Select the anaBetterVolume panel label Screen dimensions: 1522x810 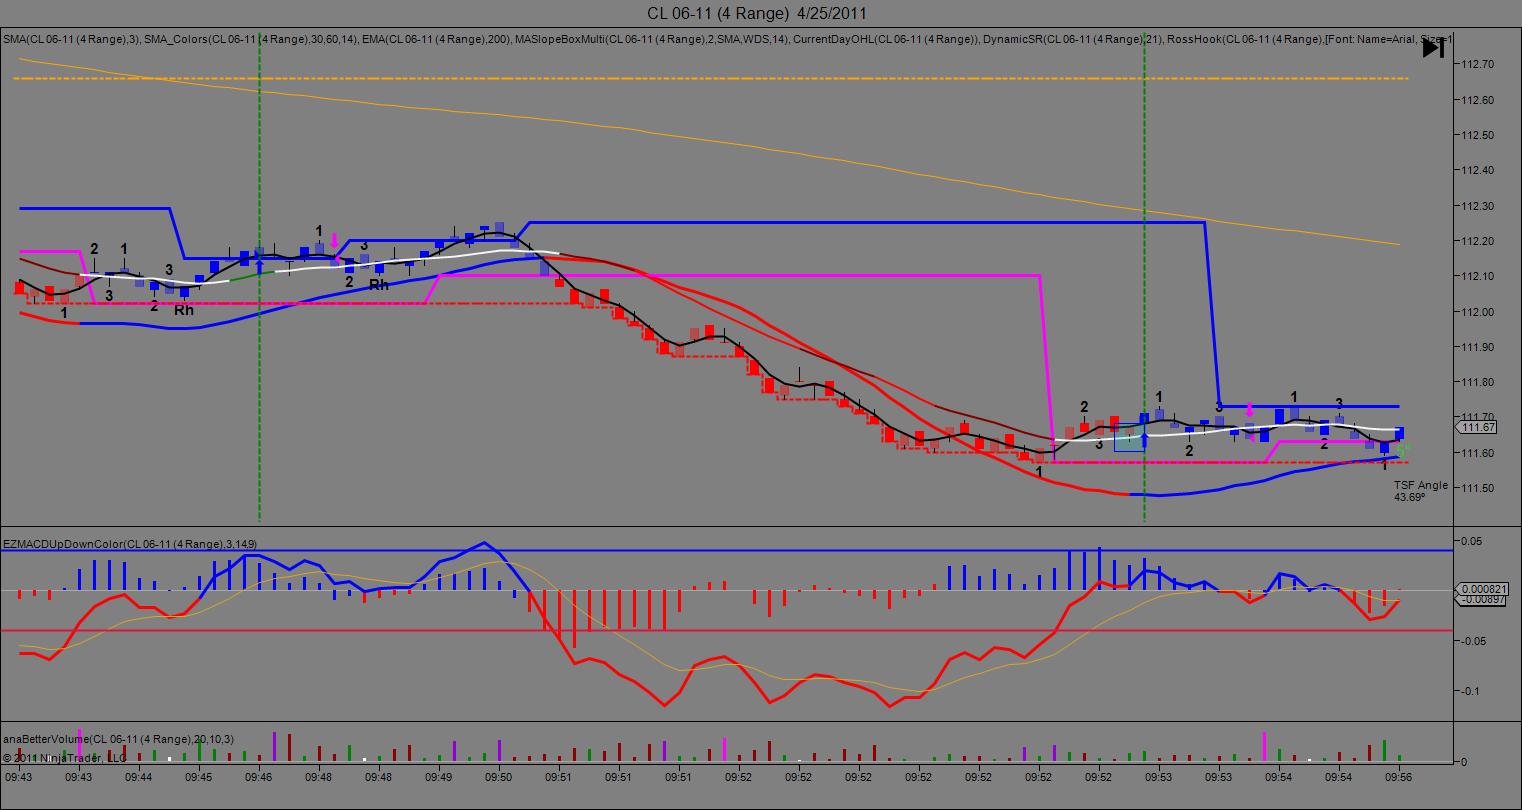119,738
